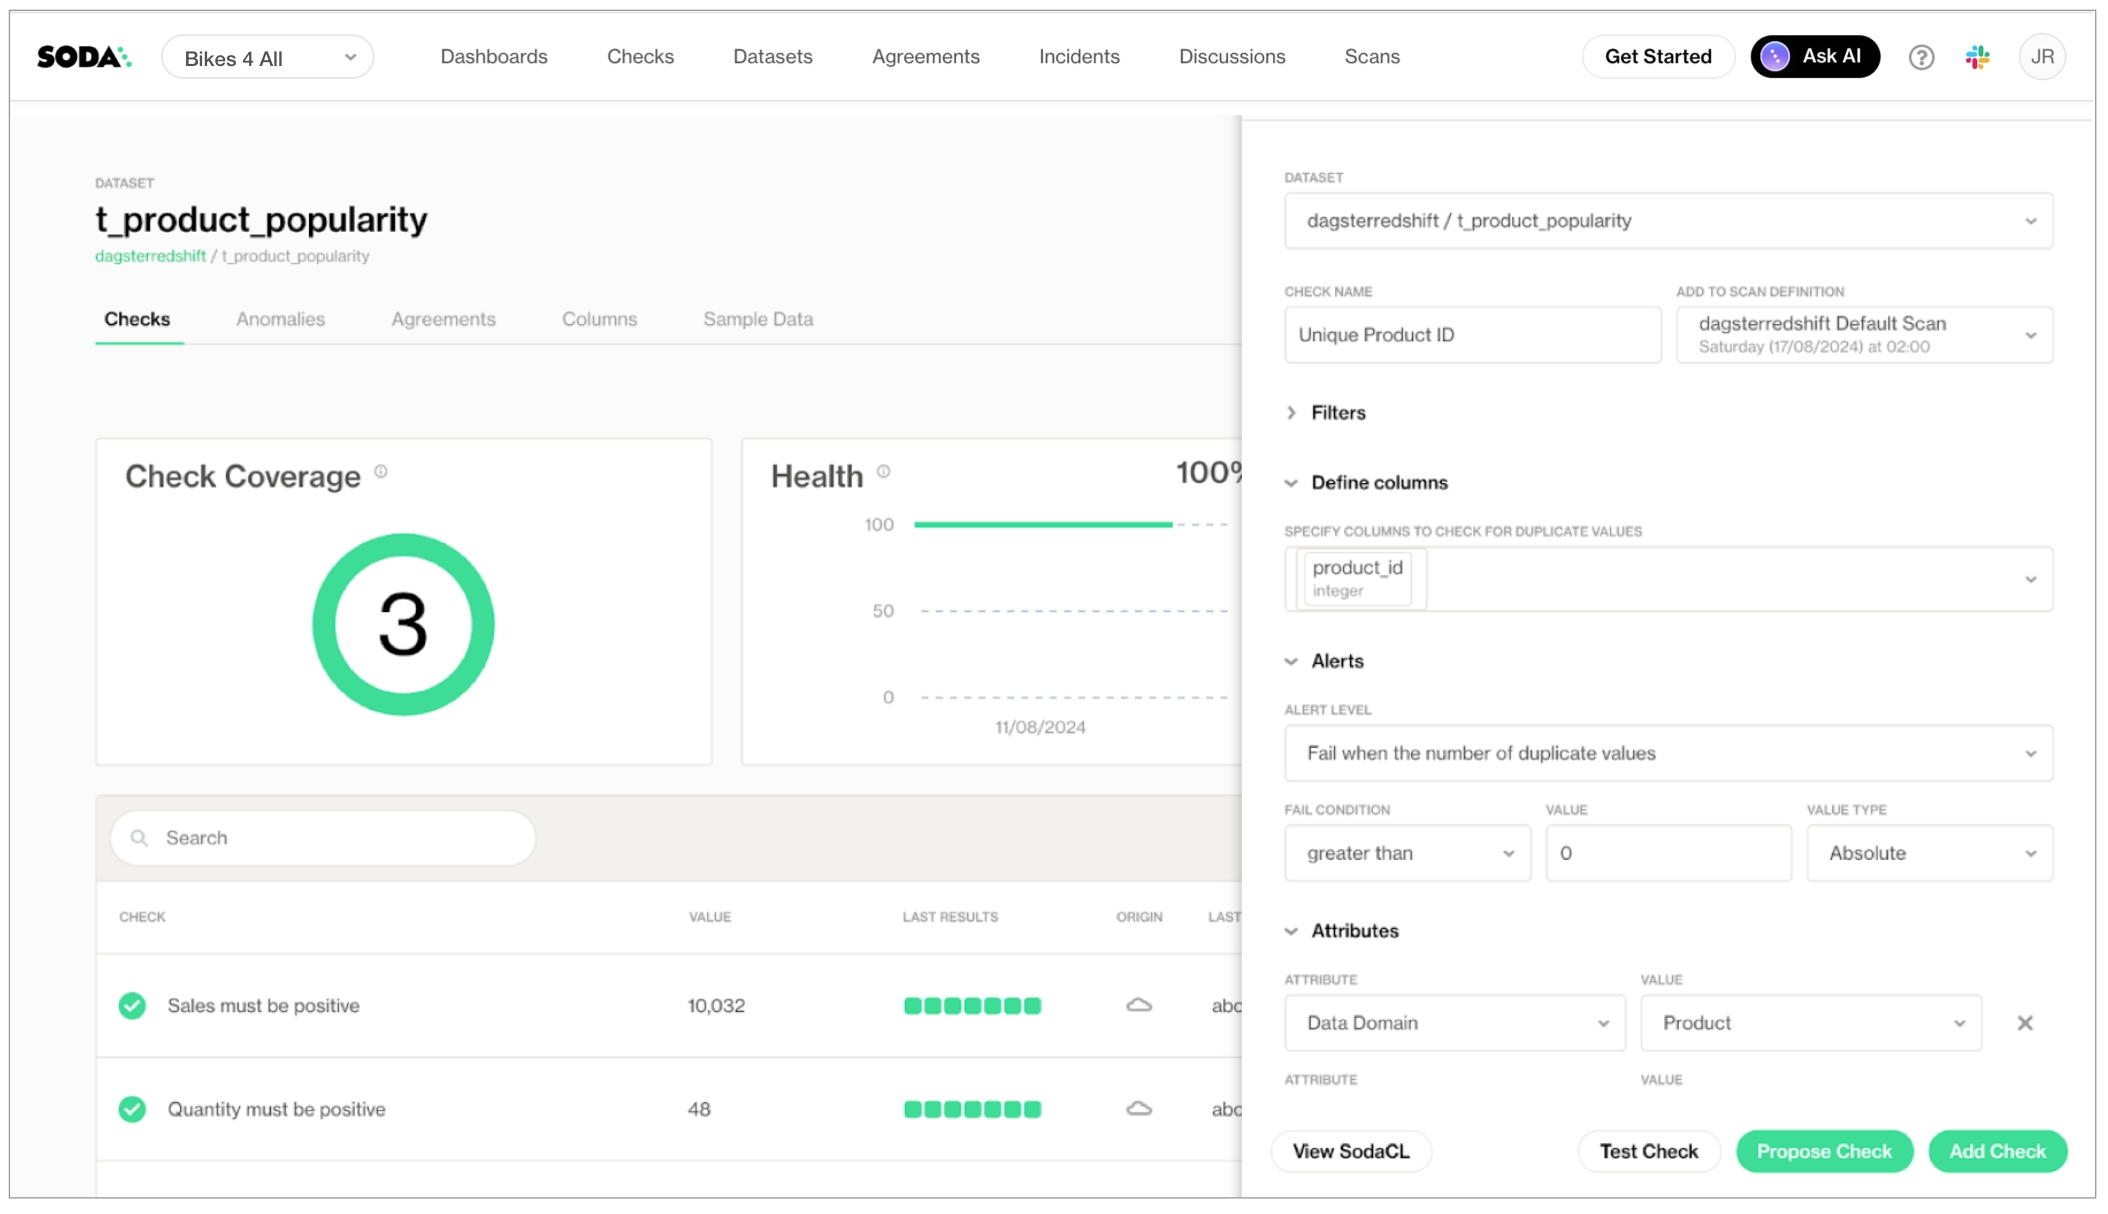Click the Slack integration icon
This screenshot has width=2108, height=1214.
tap(1977, 57)
